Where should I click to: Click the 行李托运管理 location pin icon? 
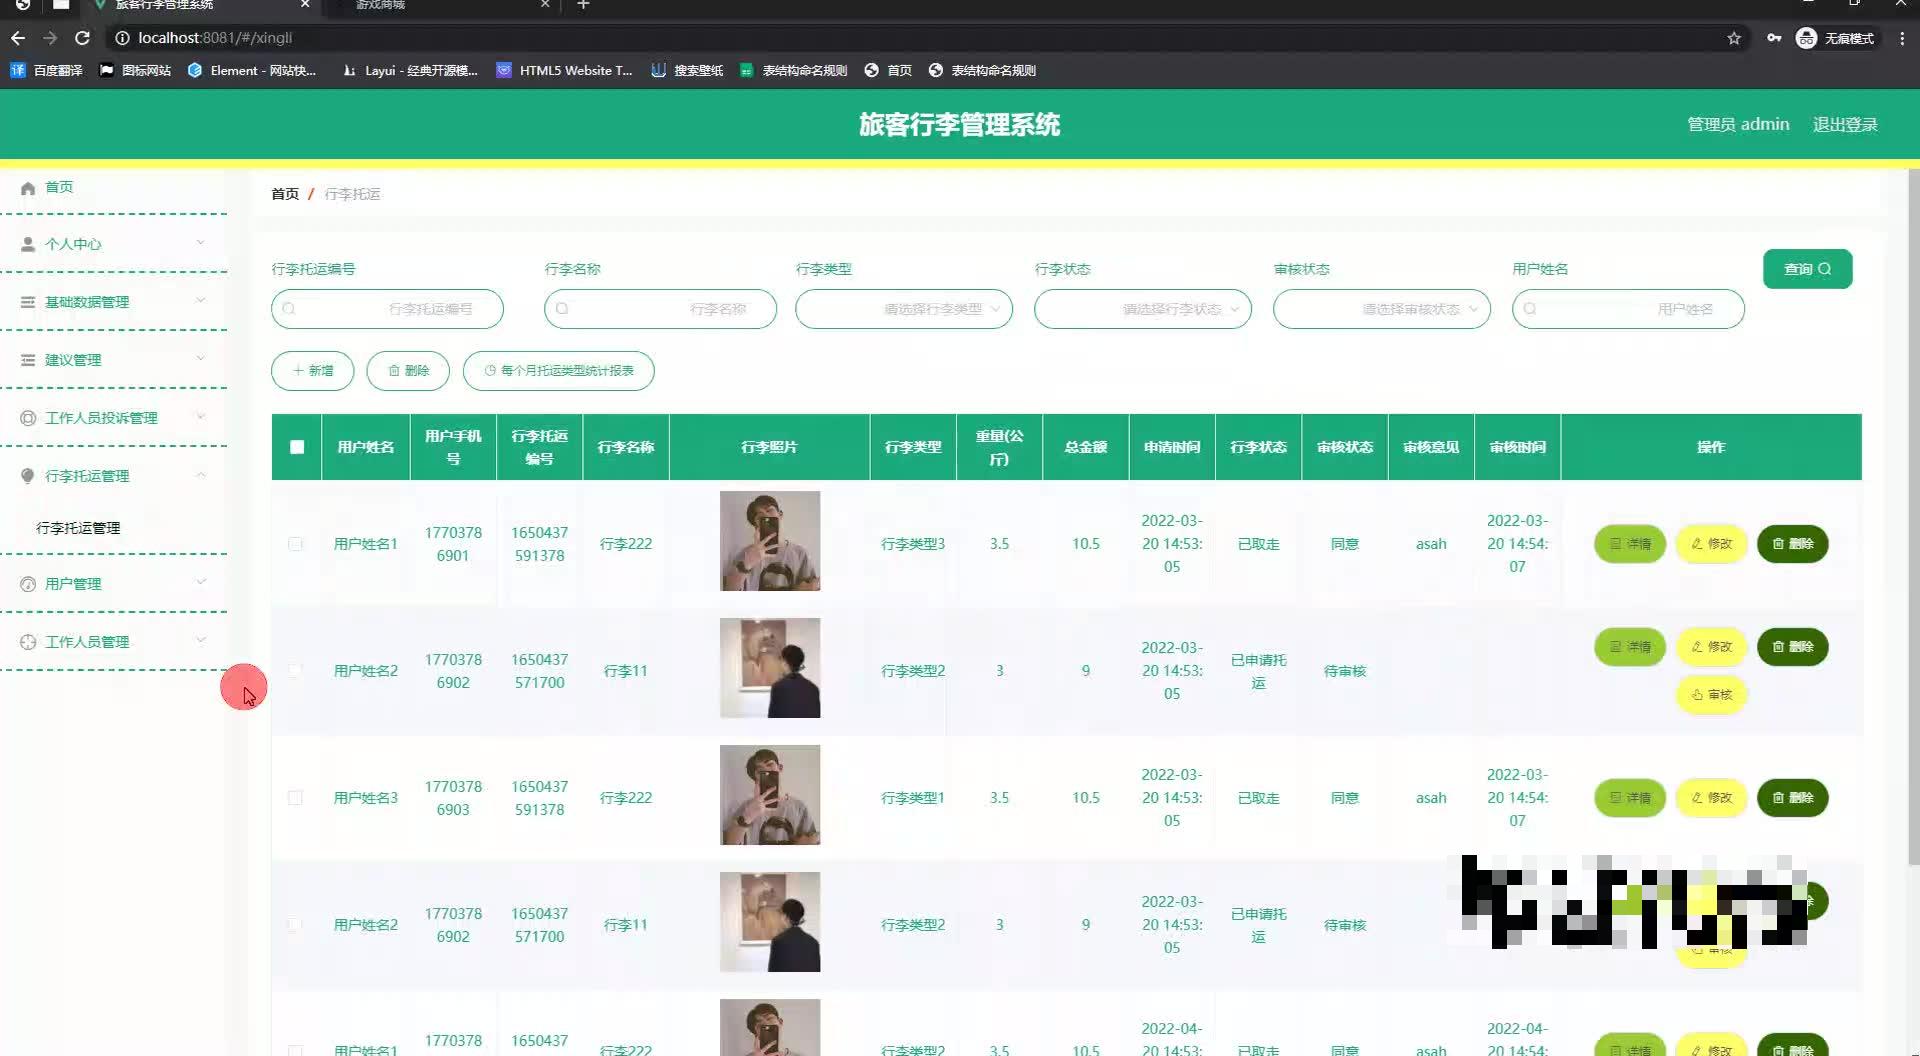coord(27,475)
